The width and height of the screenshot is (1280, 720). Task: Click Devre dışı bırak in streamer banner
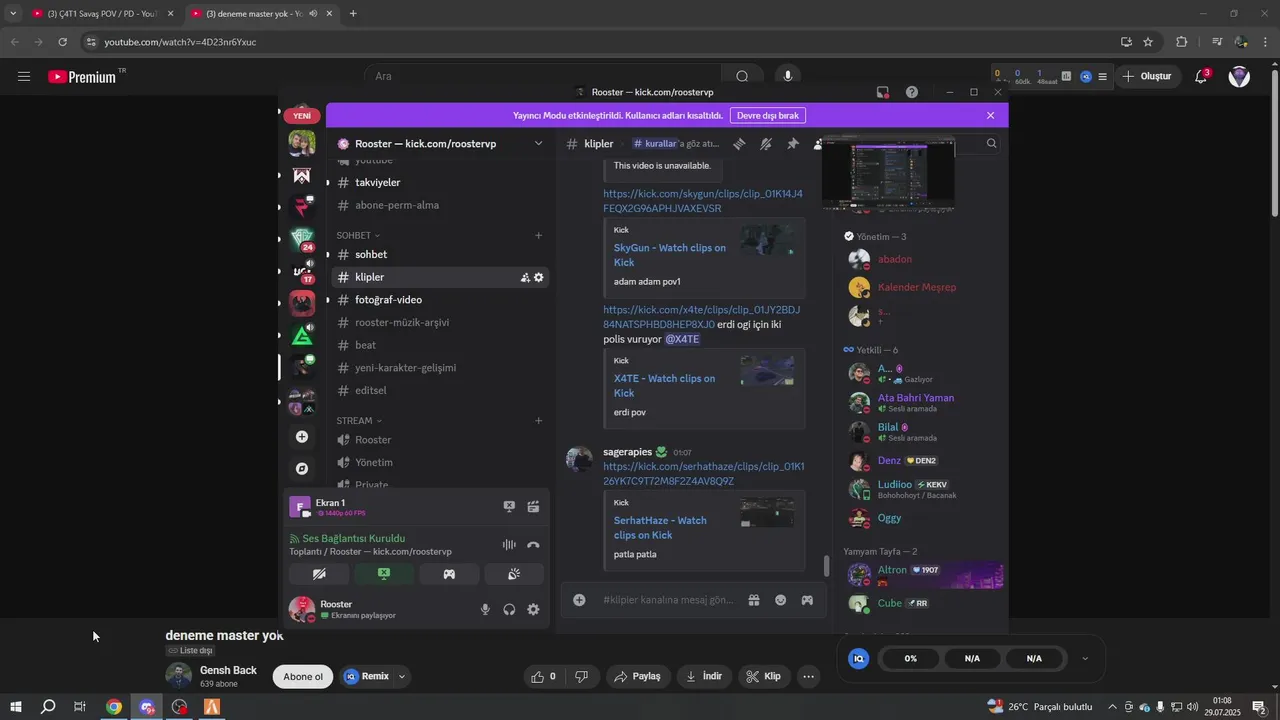click(768, 115)
